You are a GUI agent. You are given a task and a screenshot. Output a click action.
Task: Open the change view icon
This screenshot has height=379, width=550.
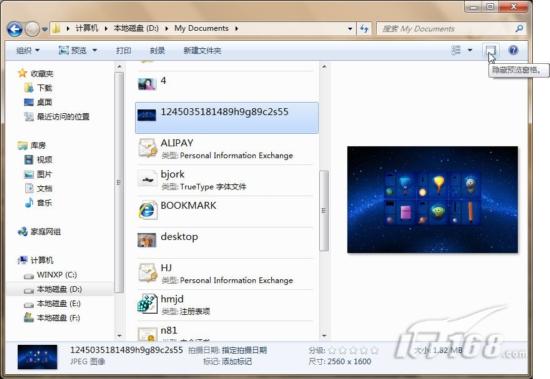(456, 50)
